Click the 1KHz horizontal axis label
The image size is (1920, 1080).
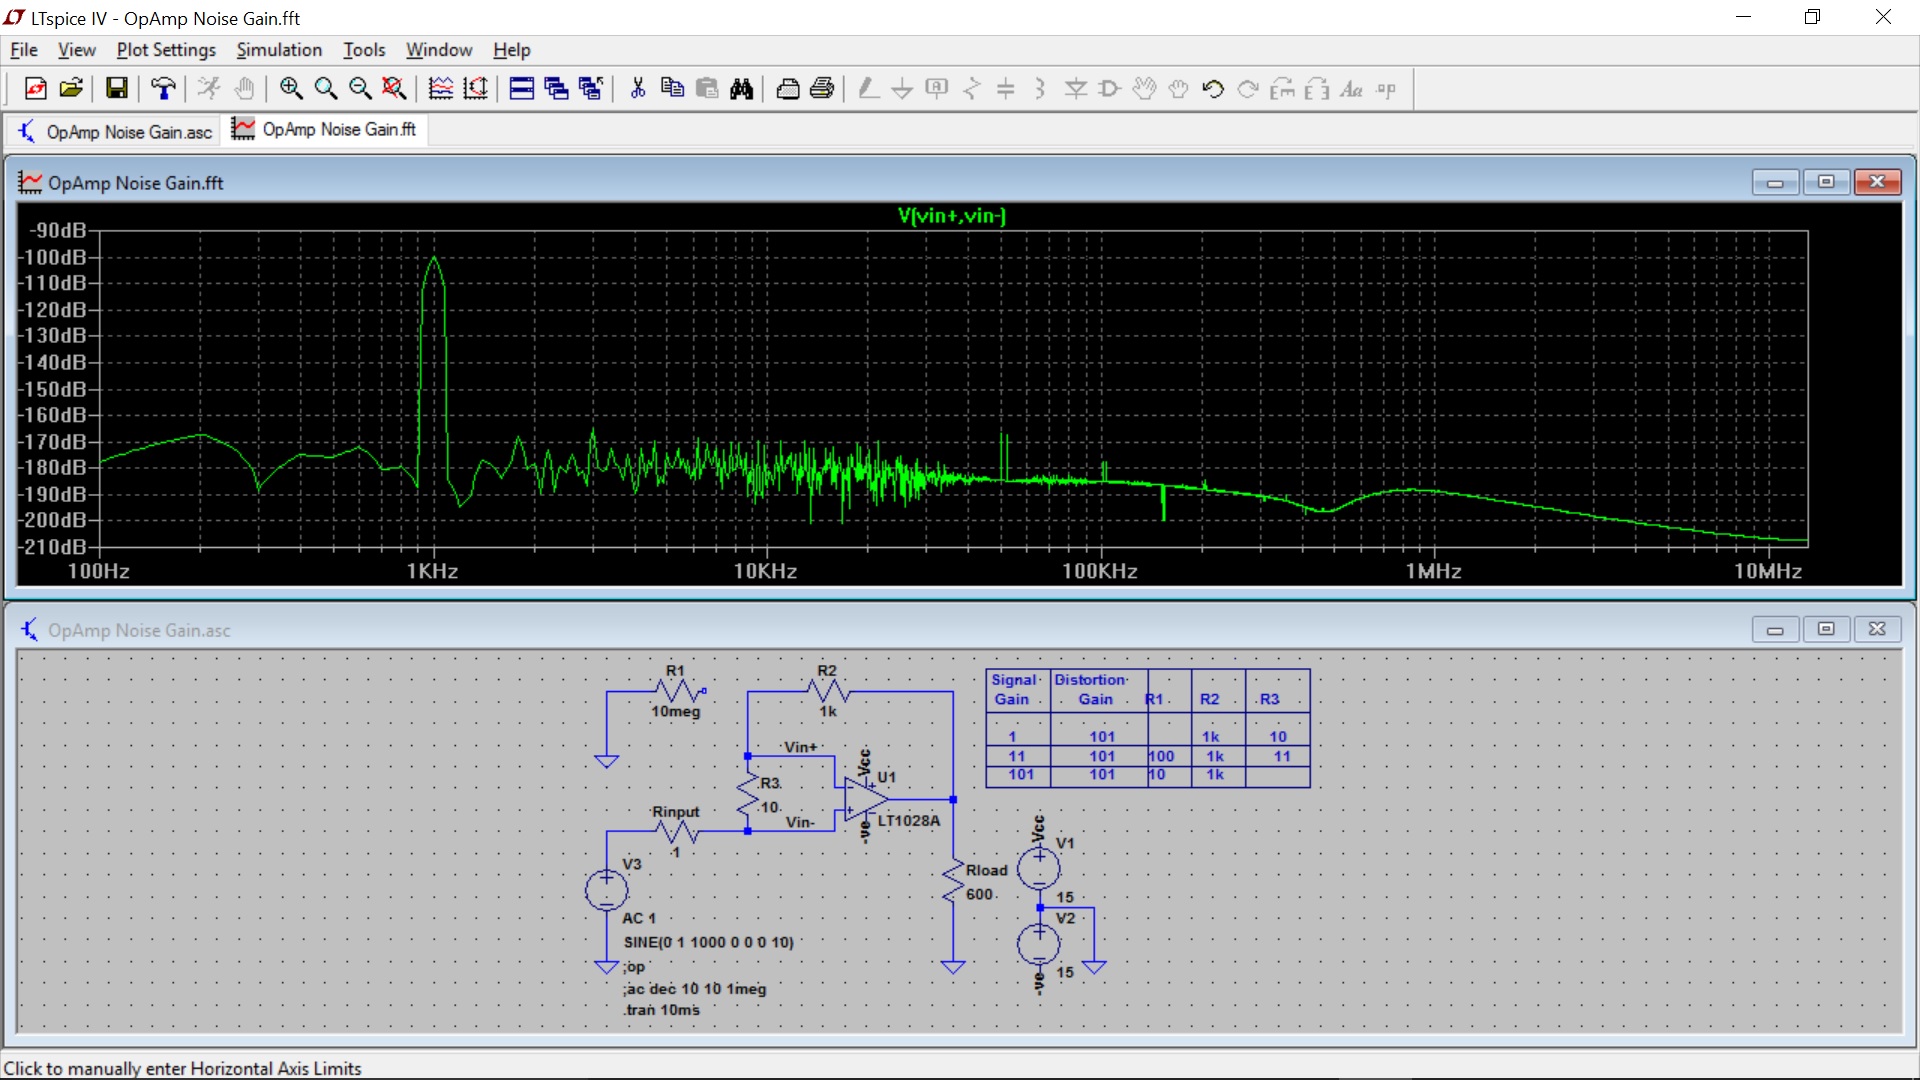click(432, 571)
